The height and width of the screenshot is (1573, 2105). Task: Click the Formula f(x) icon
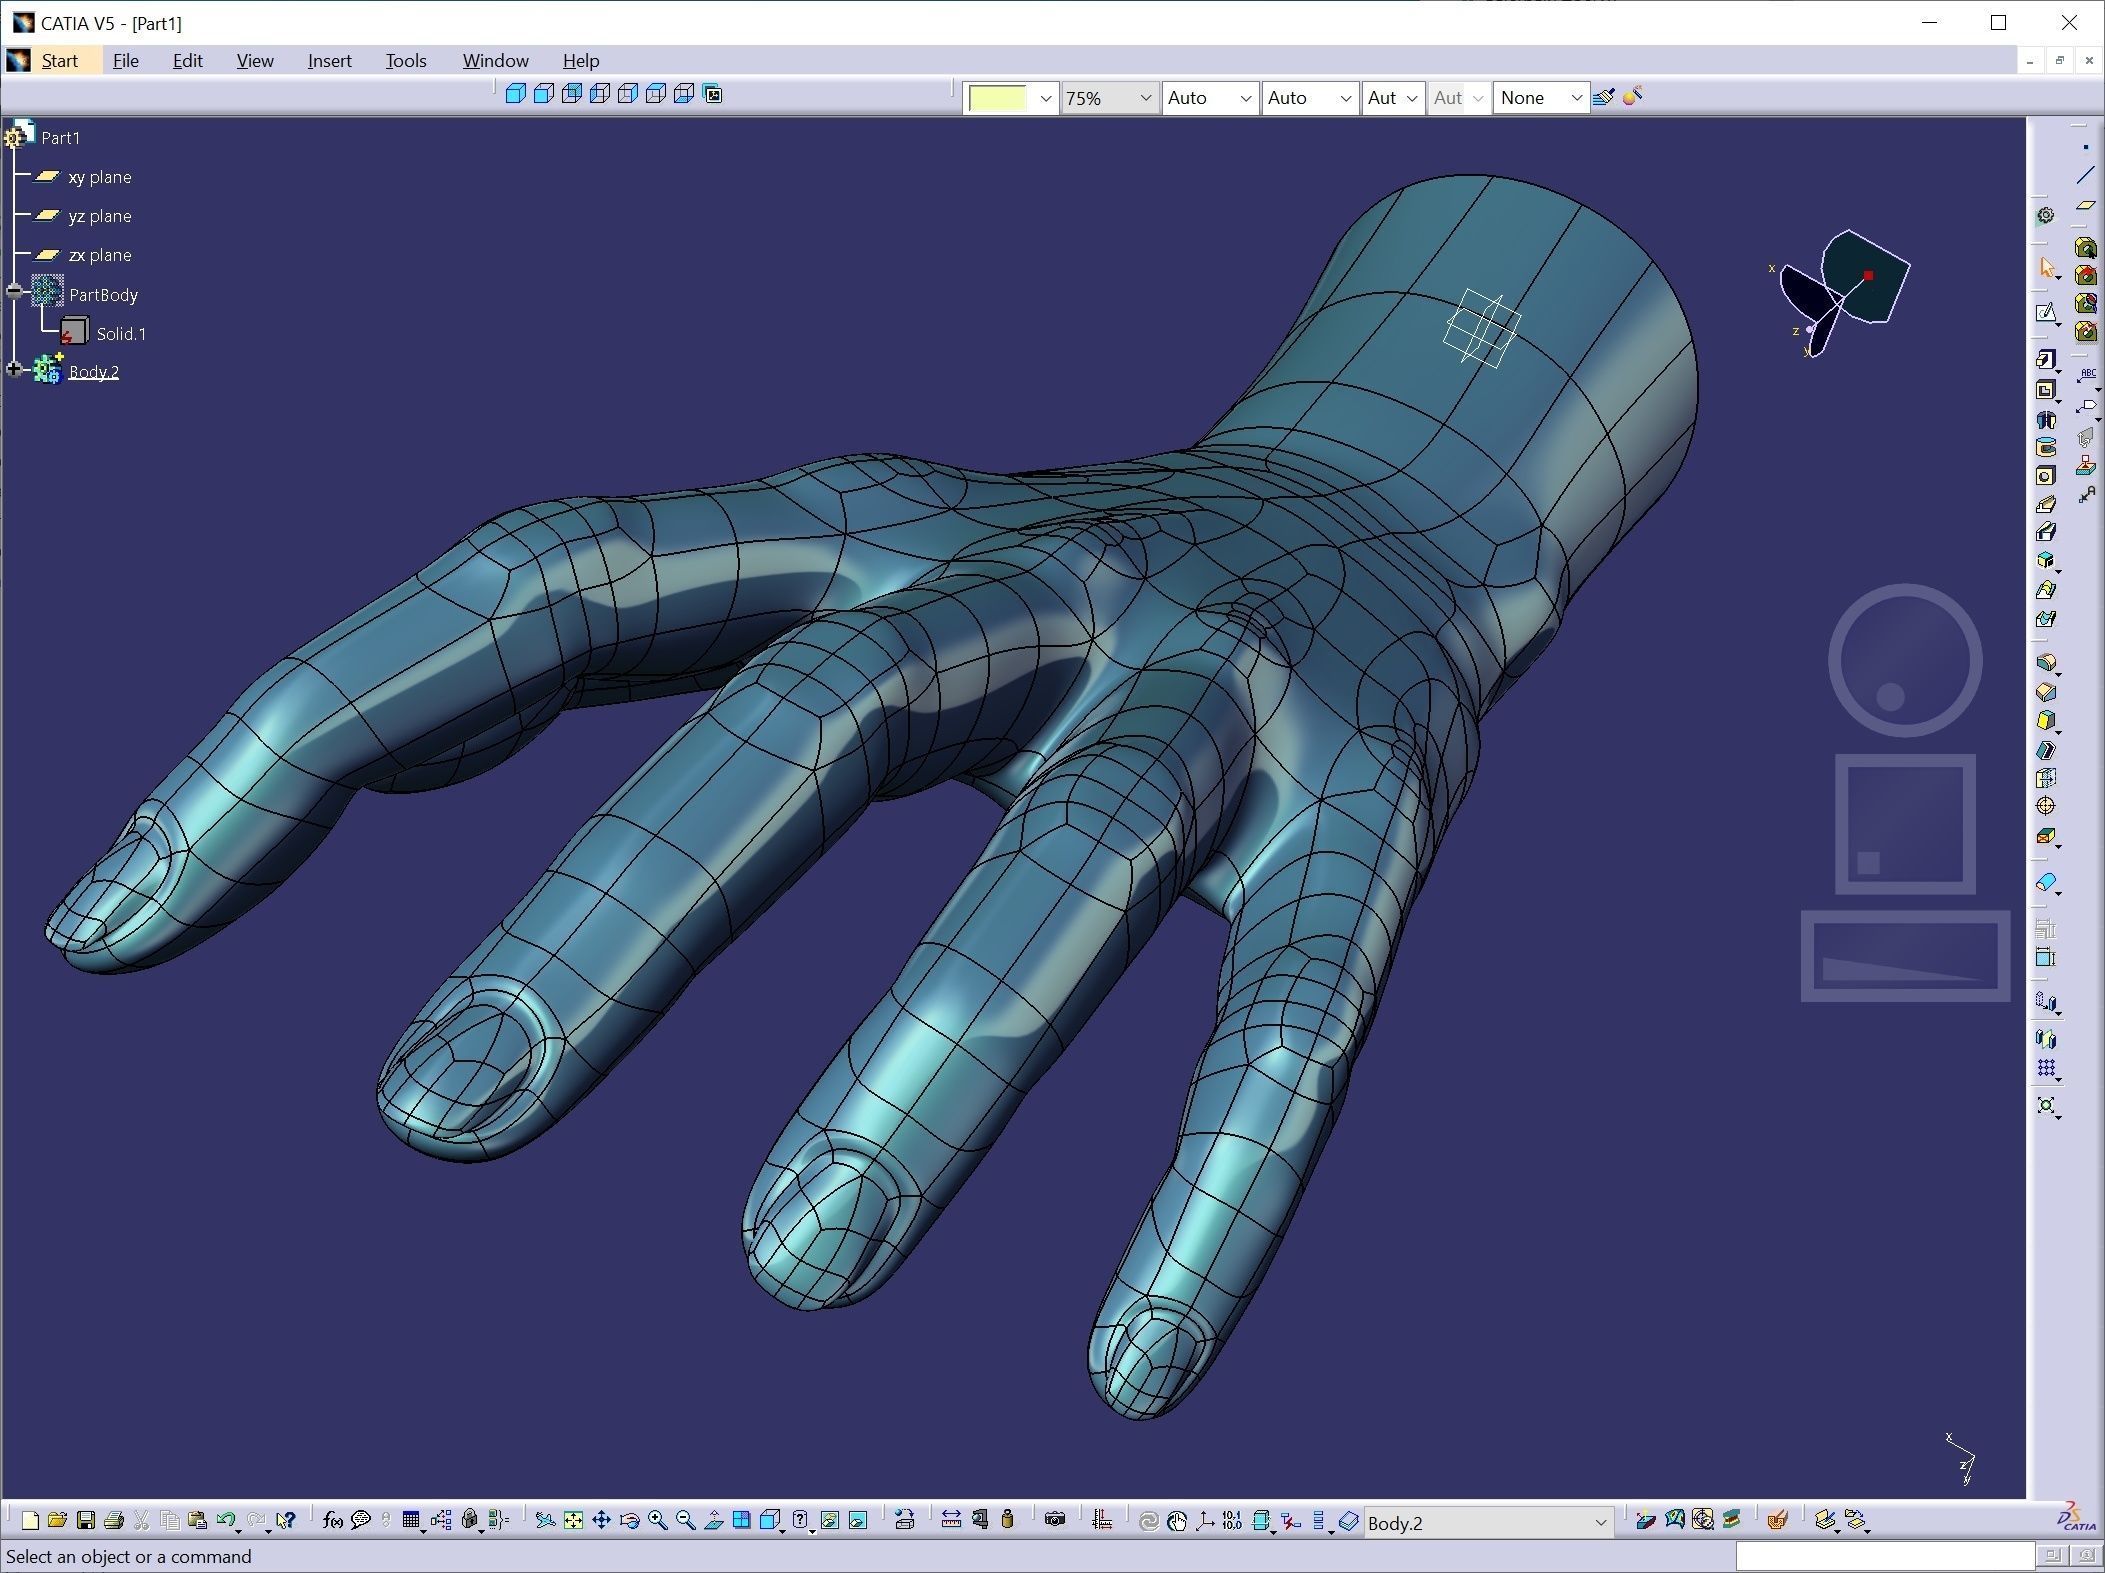(x=332, y=1521)
